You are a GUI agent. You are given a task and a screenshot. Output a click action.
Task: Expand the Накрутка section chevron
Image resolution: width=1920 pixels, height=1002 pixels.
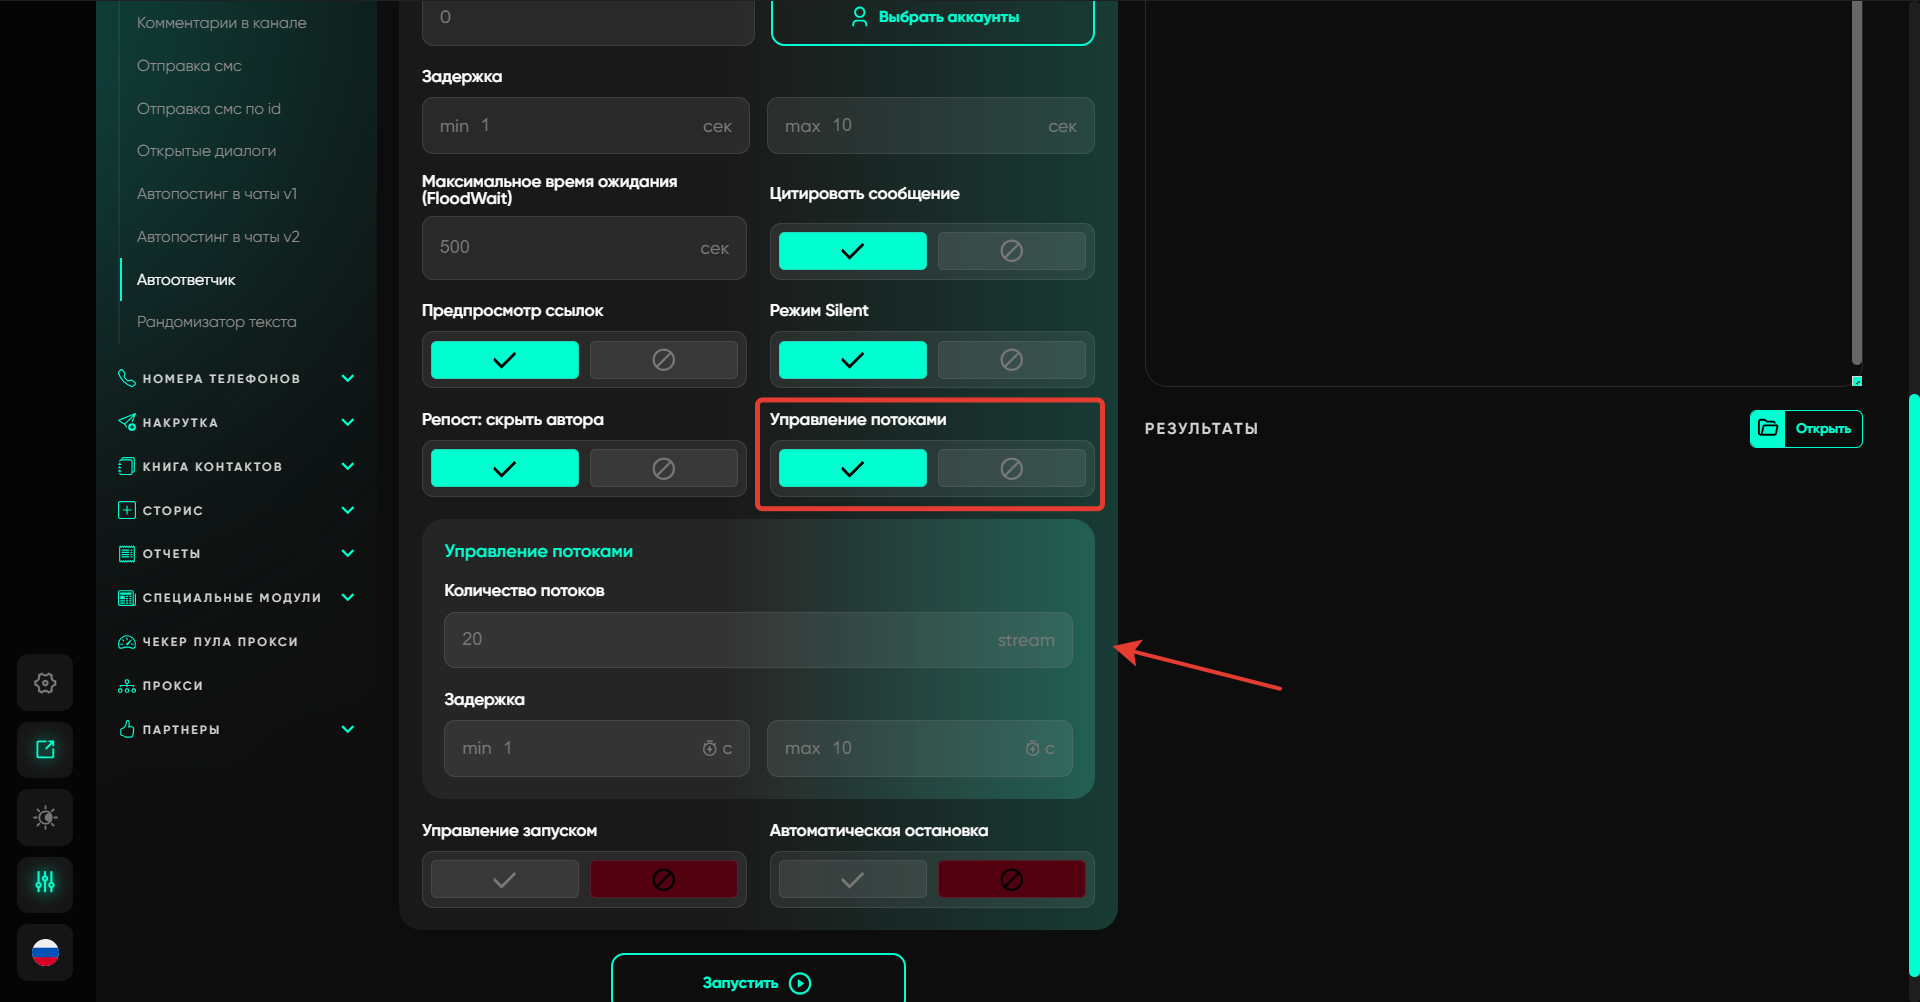[x=347, y=422]
